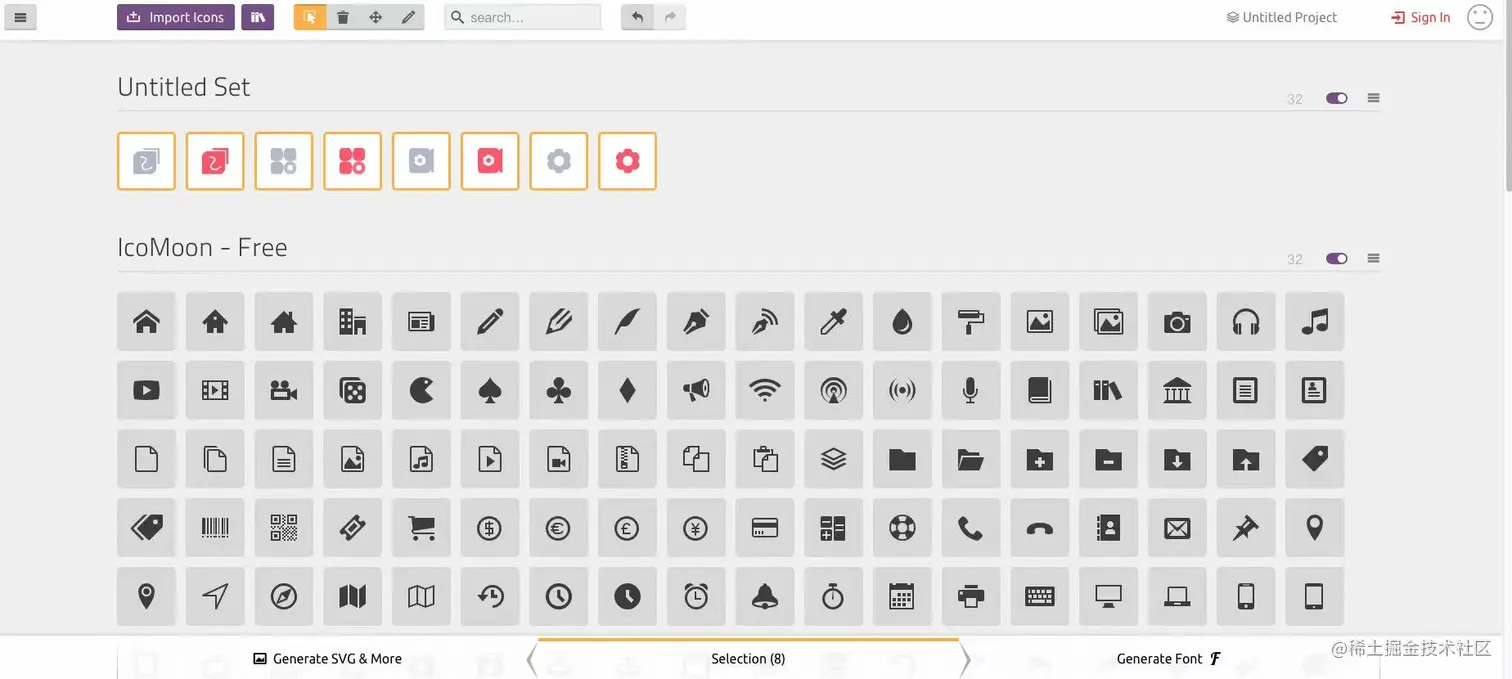This screenshot has width=1512, height=679.
Task: Select the microphone icon
Action: 971,390
